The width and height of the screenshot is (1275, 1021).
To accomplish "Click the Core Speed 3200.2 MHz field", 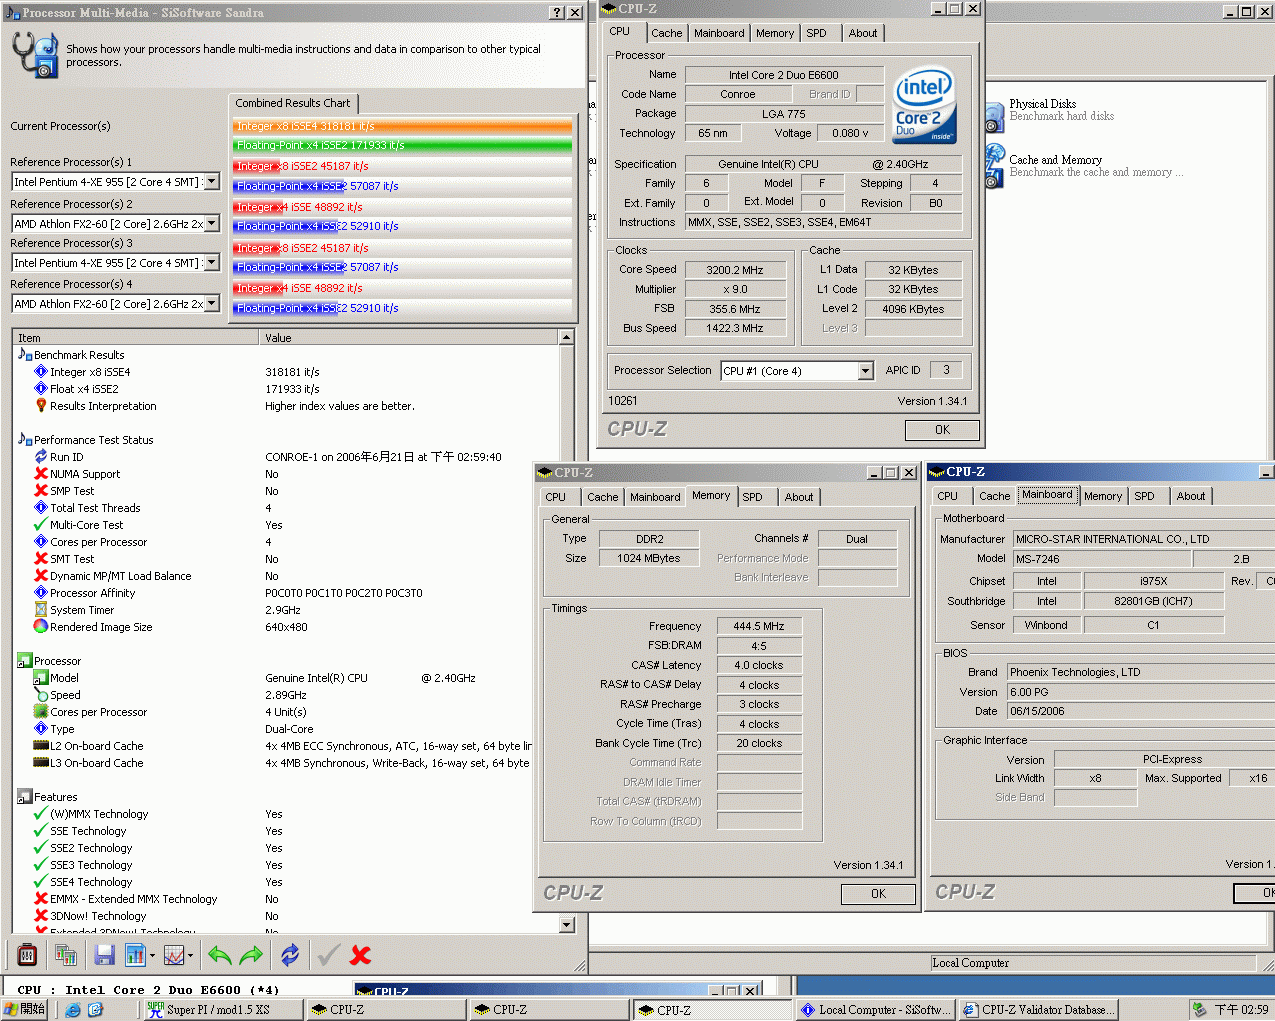I will (735, 270).
